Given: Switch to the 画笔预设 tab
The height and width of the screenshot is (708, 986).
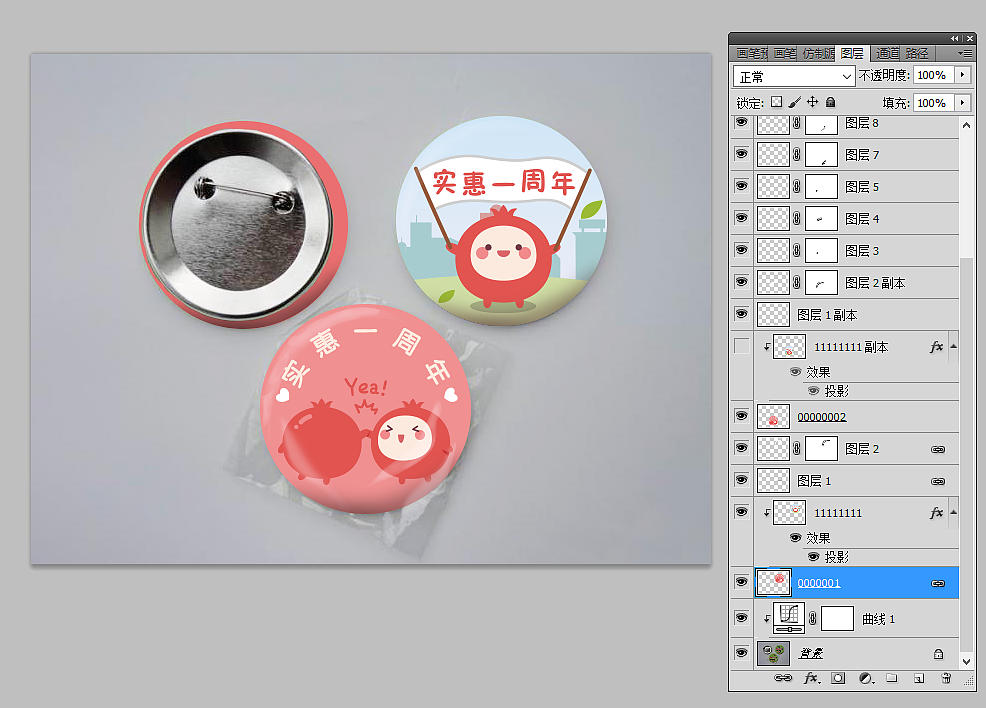Looking at the screenshot, I should click(751, 53).
